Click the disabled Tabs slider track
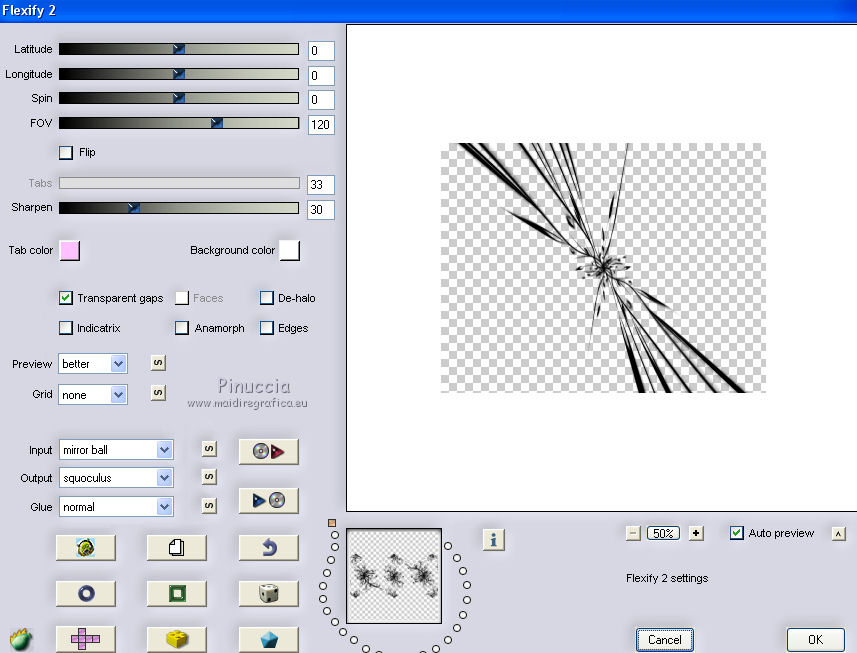 pos(179,183)
